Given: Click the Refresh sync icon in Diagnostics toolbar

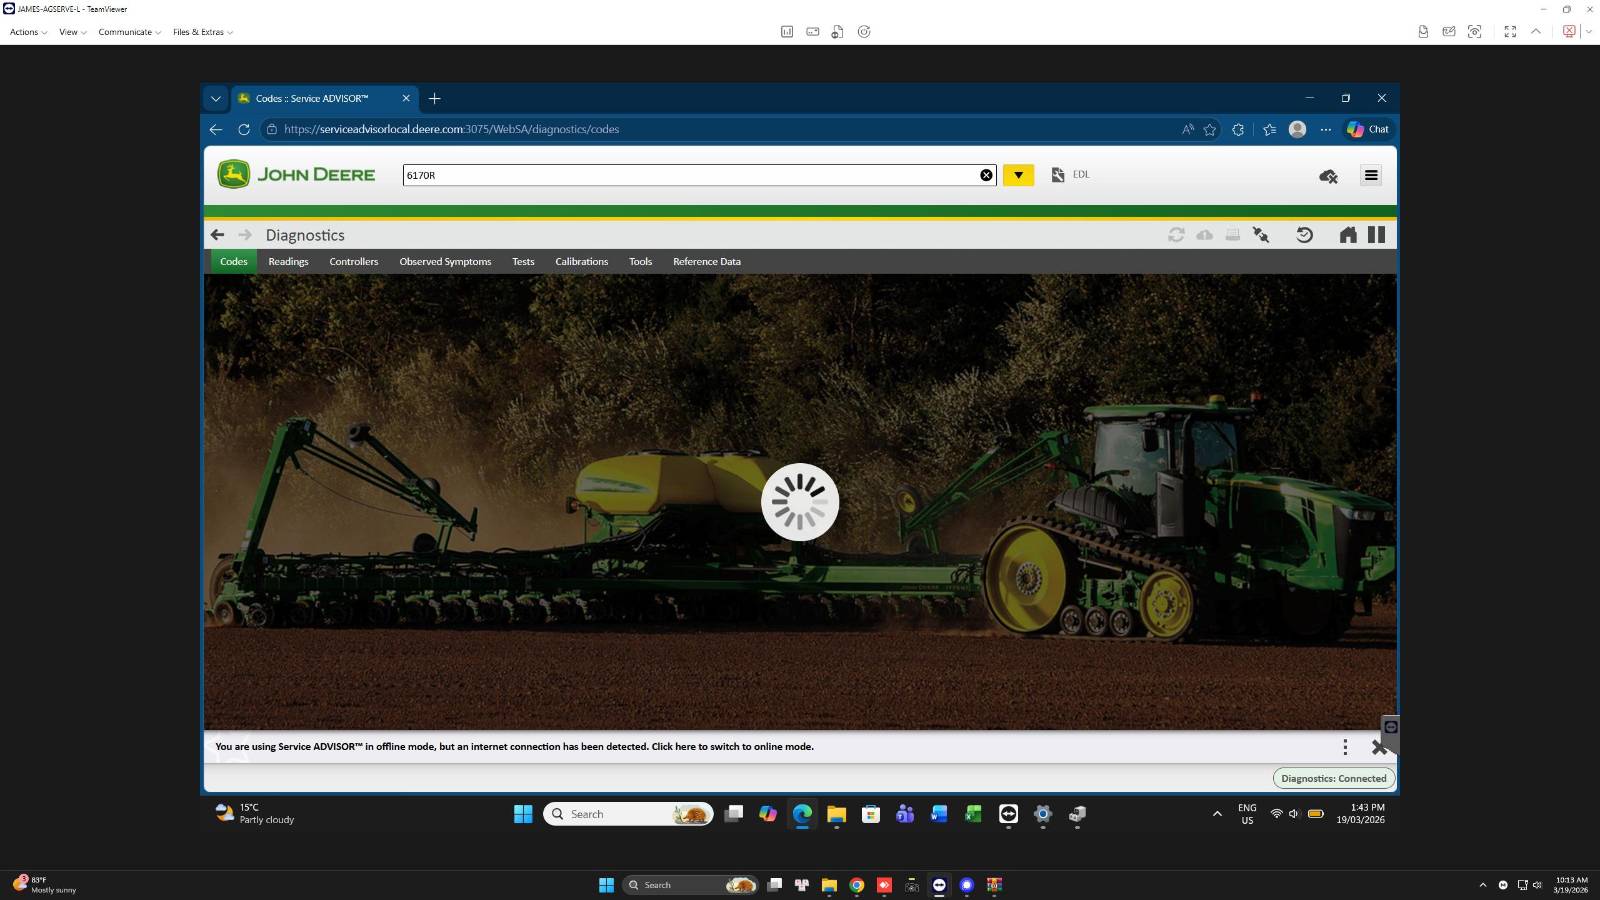Looking at the screenshot, I should click(1176, 234).
